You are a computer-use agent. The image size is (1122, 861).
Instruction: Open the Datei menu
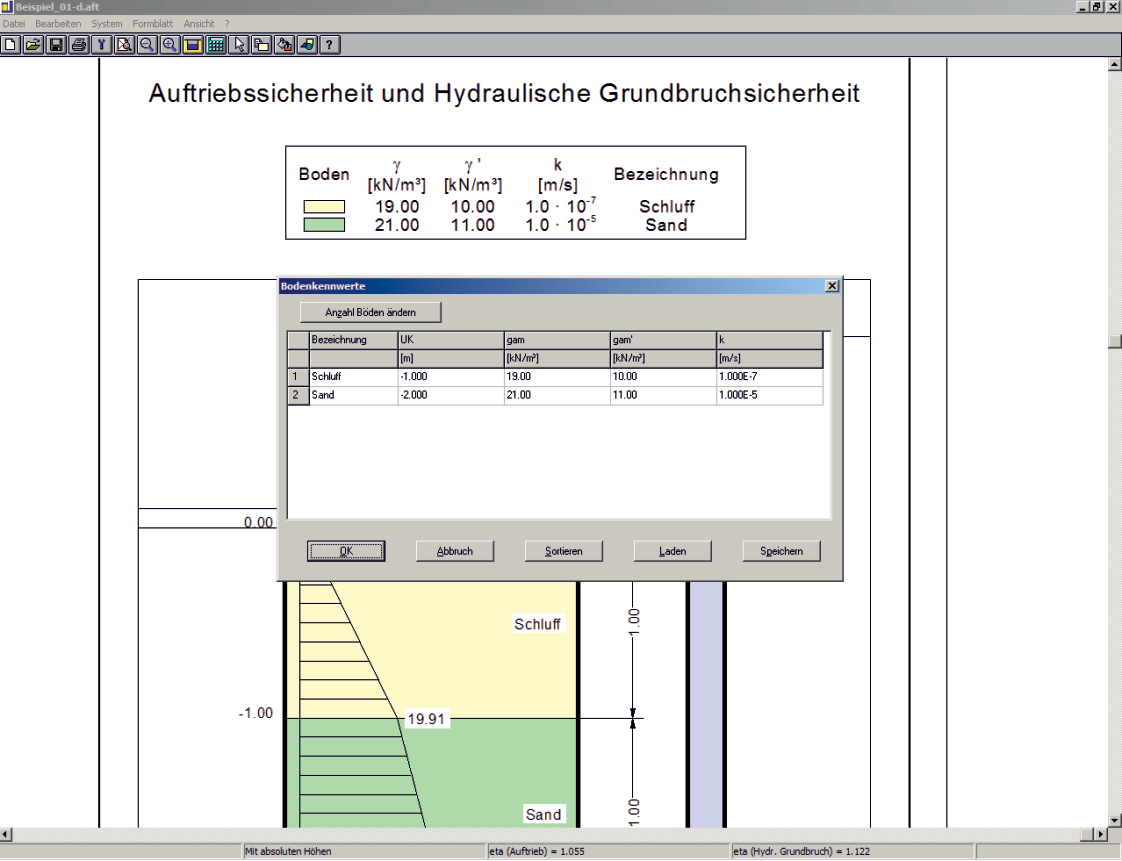coord(14,23)
